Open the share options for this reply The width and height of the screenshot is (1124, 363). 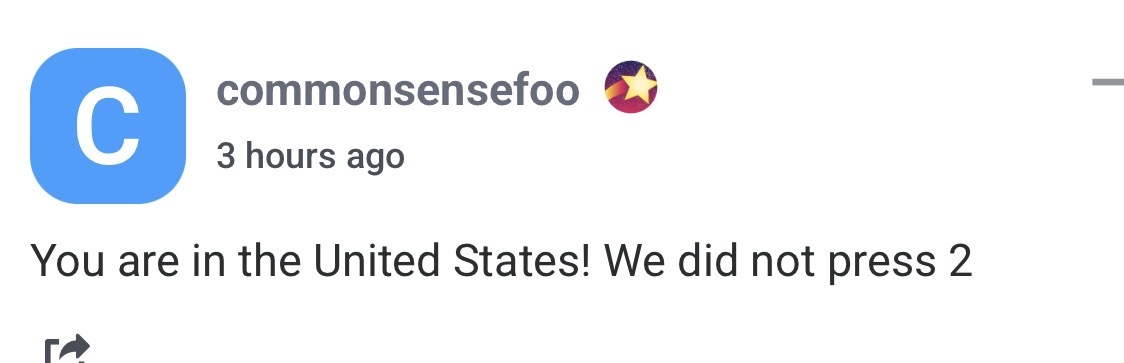(67, 349)
